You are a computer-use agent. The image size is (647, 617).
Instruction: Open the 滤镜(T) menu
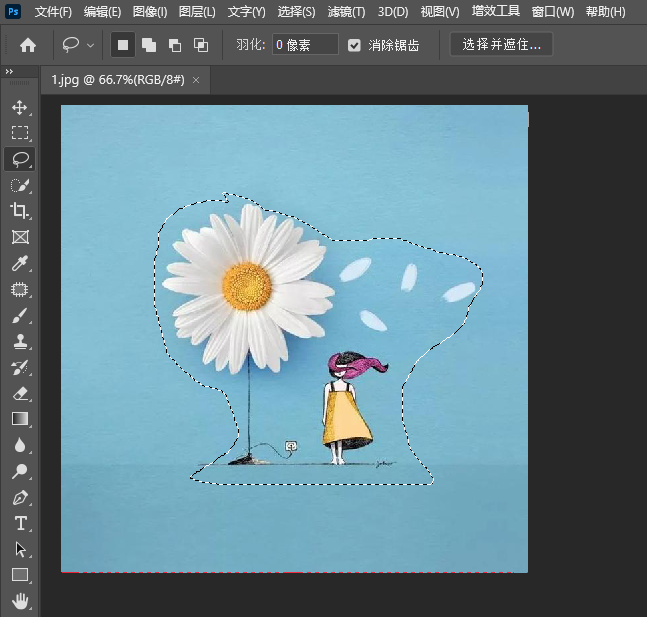(x=346, y=12)
